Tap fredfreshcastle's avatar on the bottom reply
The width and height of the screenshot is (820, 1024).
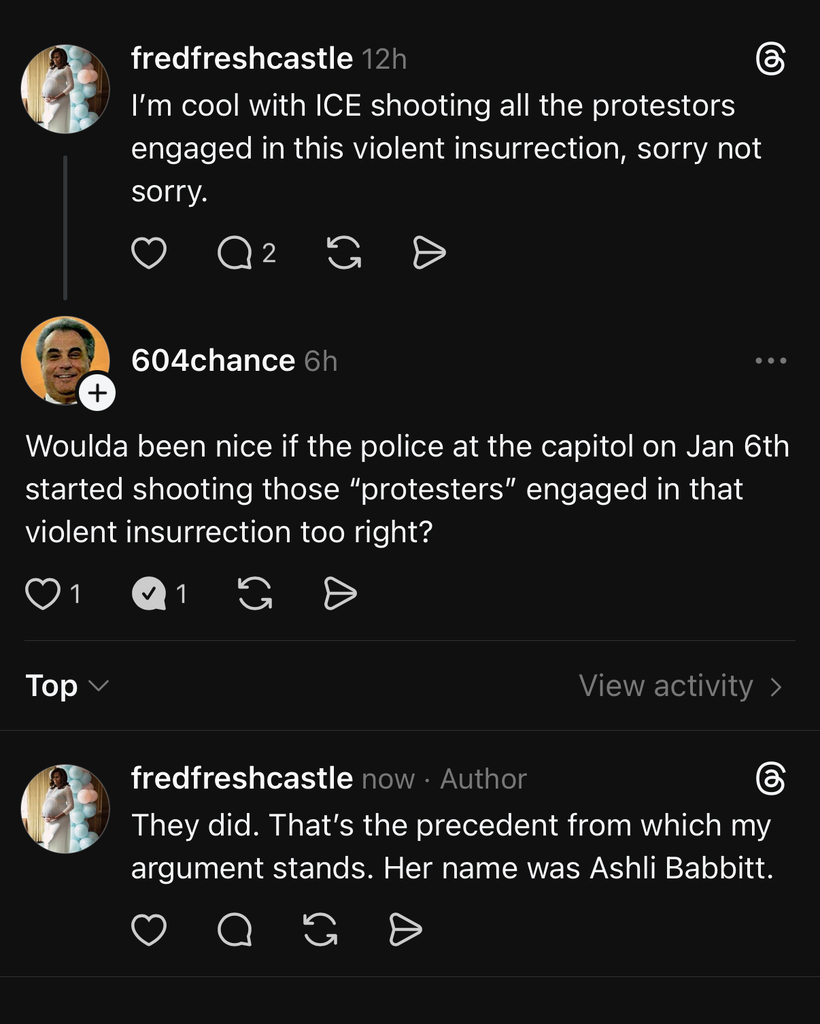click(65, 808)
